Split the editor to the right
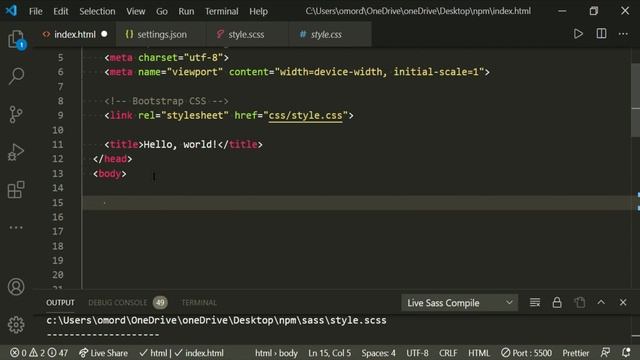640x360 pixels. 601,34
